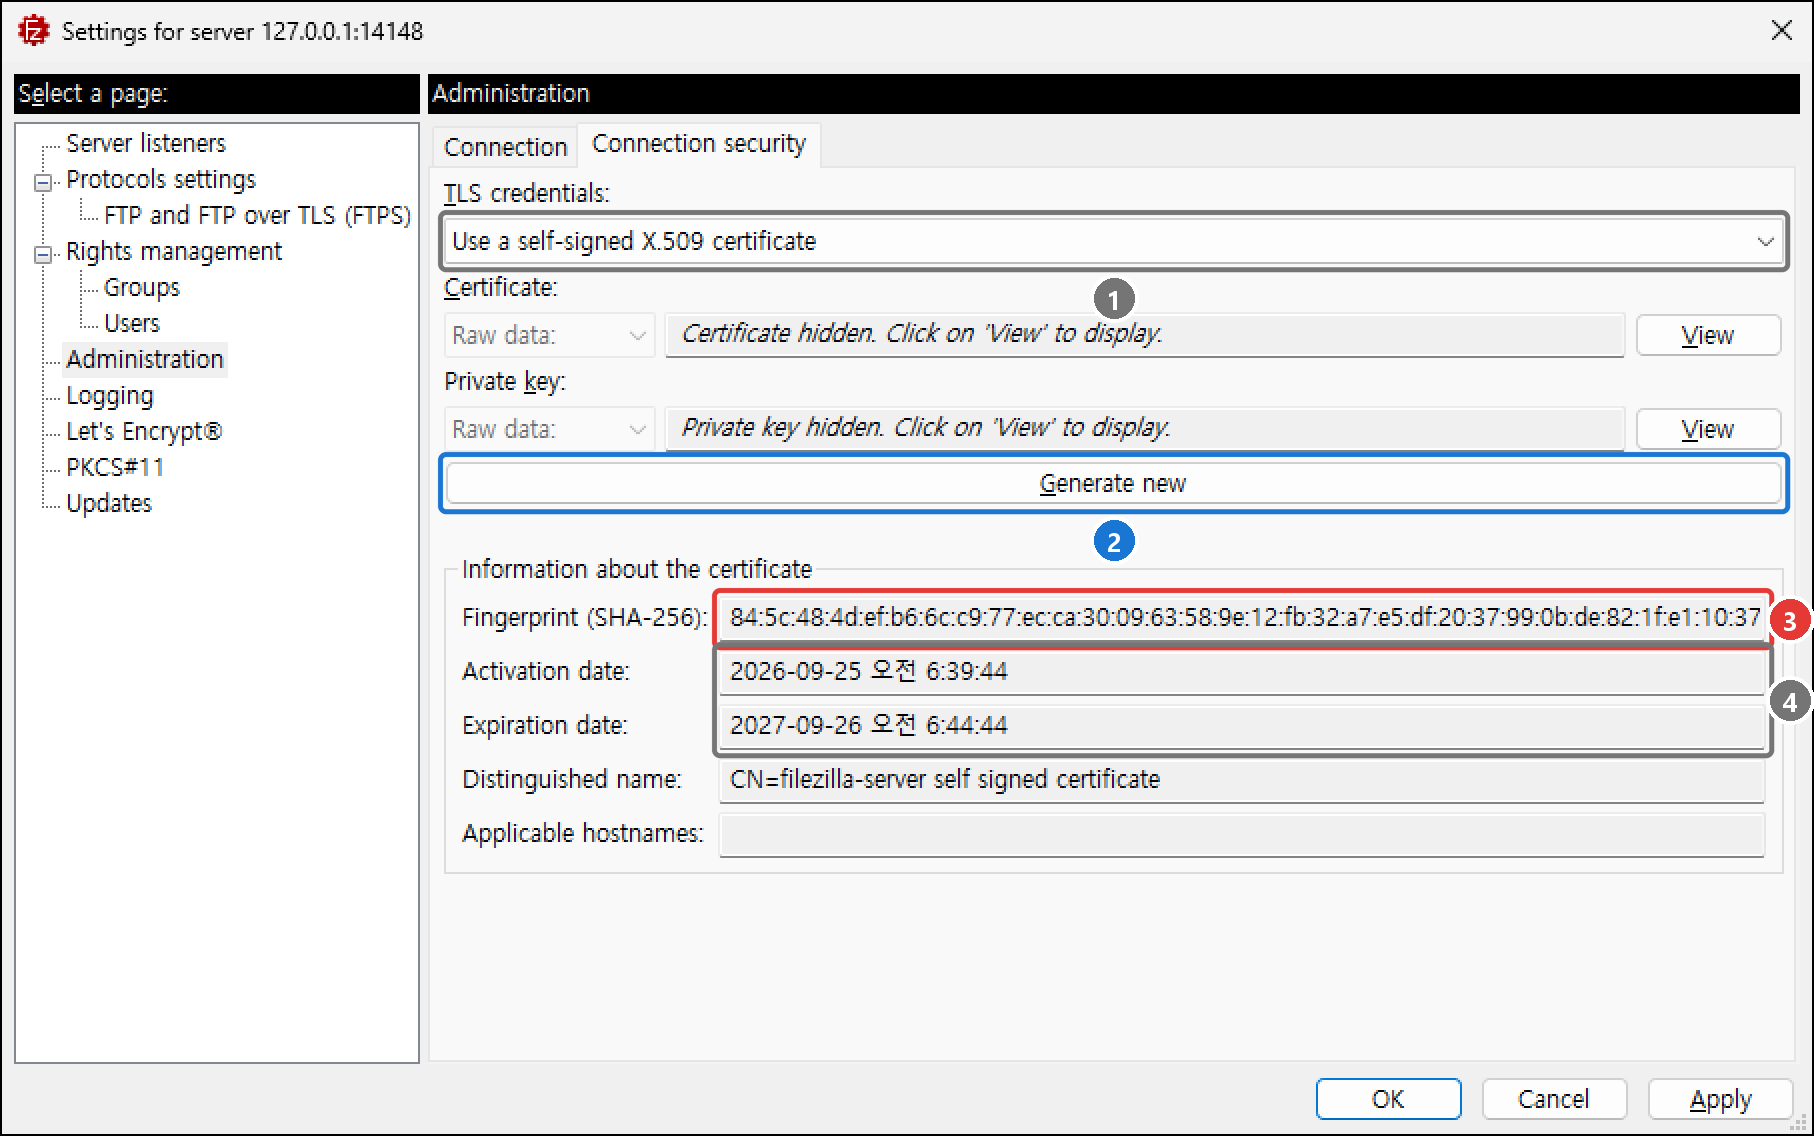Click the hidden private key text field

1144,428
